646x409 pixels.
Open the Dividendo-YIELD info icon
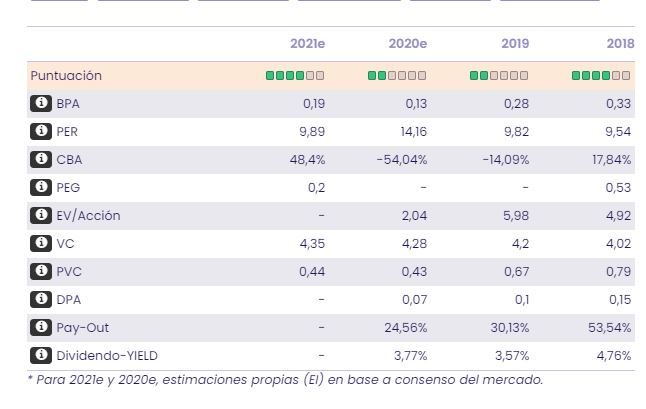[x=41, y=355]
